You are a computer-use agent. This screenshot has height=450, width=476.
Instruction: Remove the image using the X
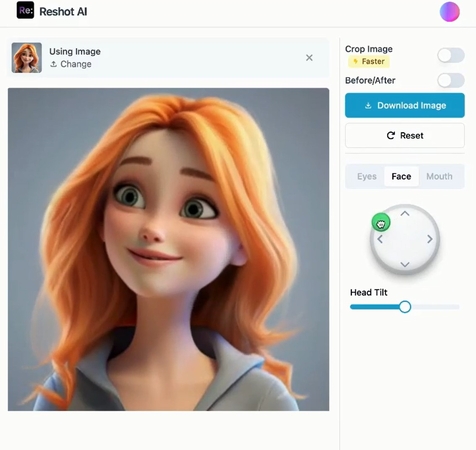[x=309, y=58]
